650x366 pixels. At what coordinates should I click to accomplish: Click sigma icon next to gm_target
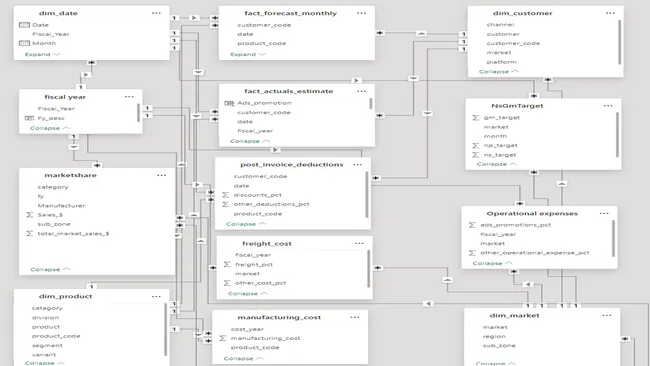475,118
